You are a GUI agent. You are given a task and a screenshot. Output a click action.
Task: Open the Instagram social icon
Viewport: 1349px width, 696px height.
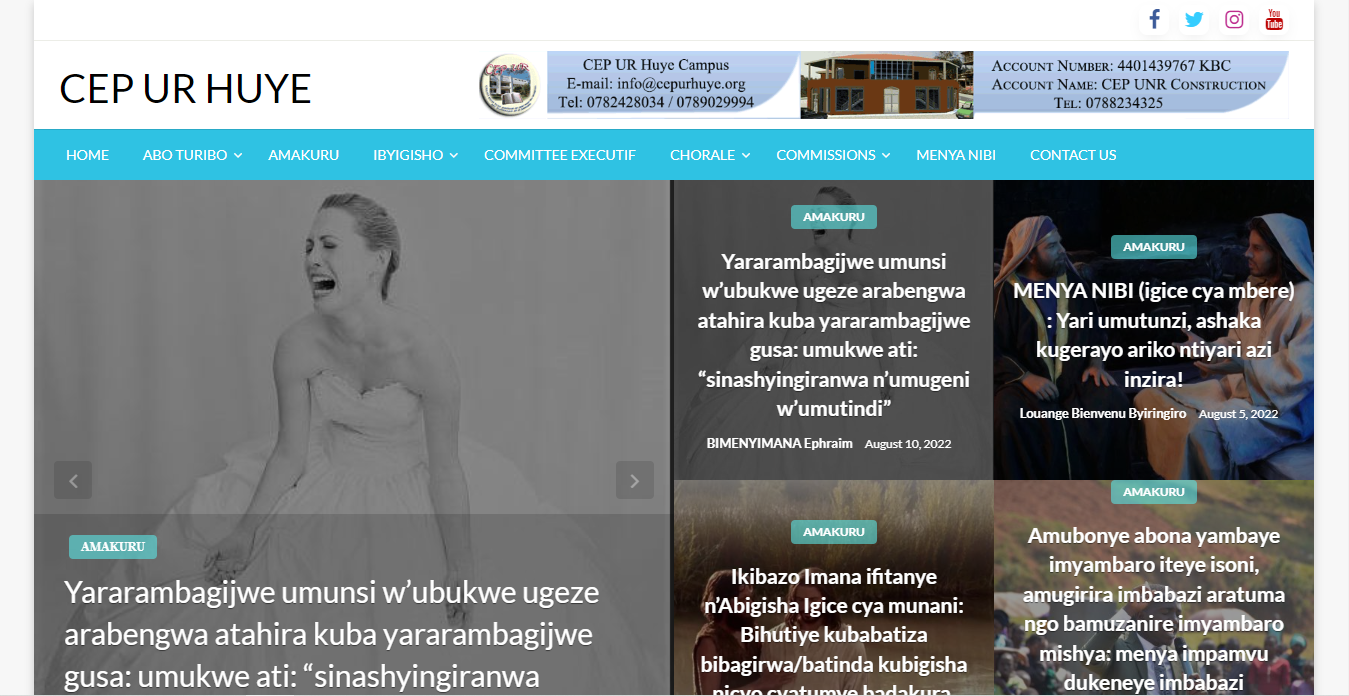(1234, 20)
